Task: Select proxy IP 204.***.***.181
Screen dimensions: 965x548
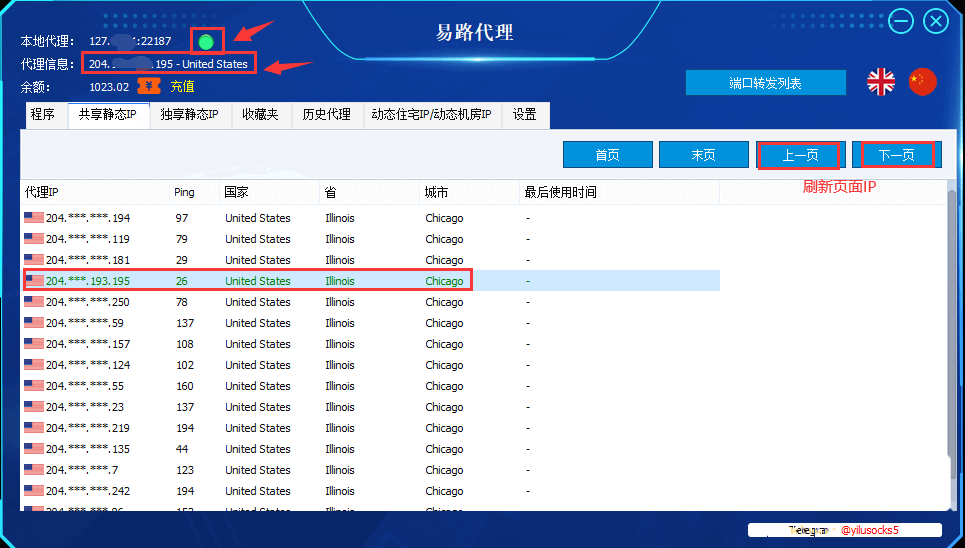Action: pyautogui.click(x=88, y=260)
